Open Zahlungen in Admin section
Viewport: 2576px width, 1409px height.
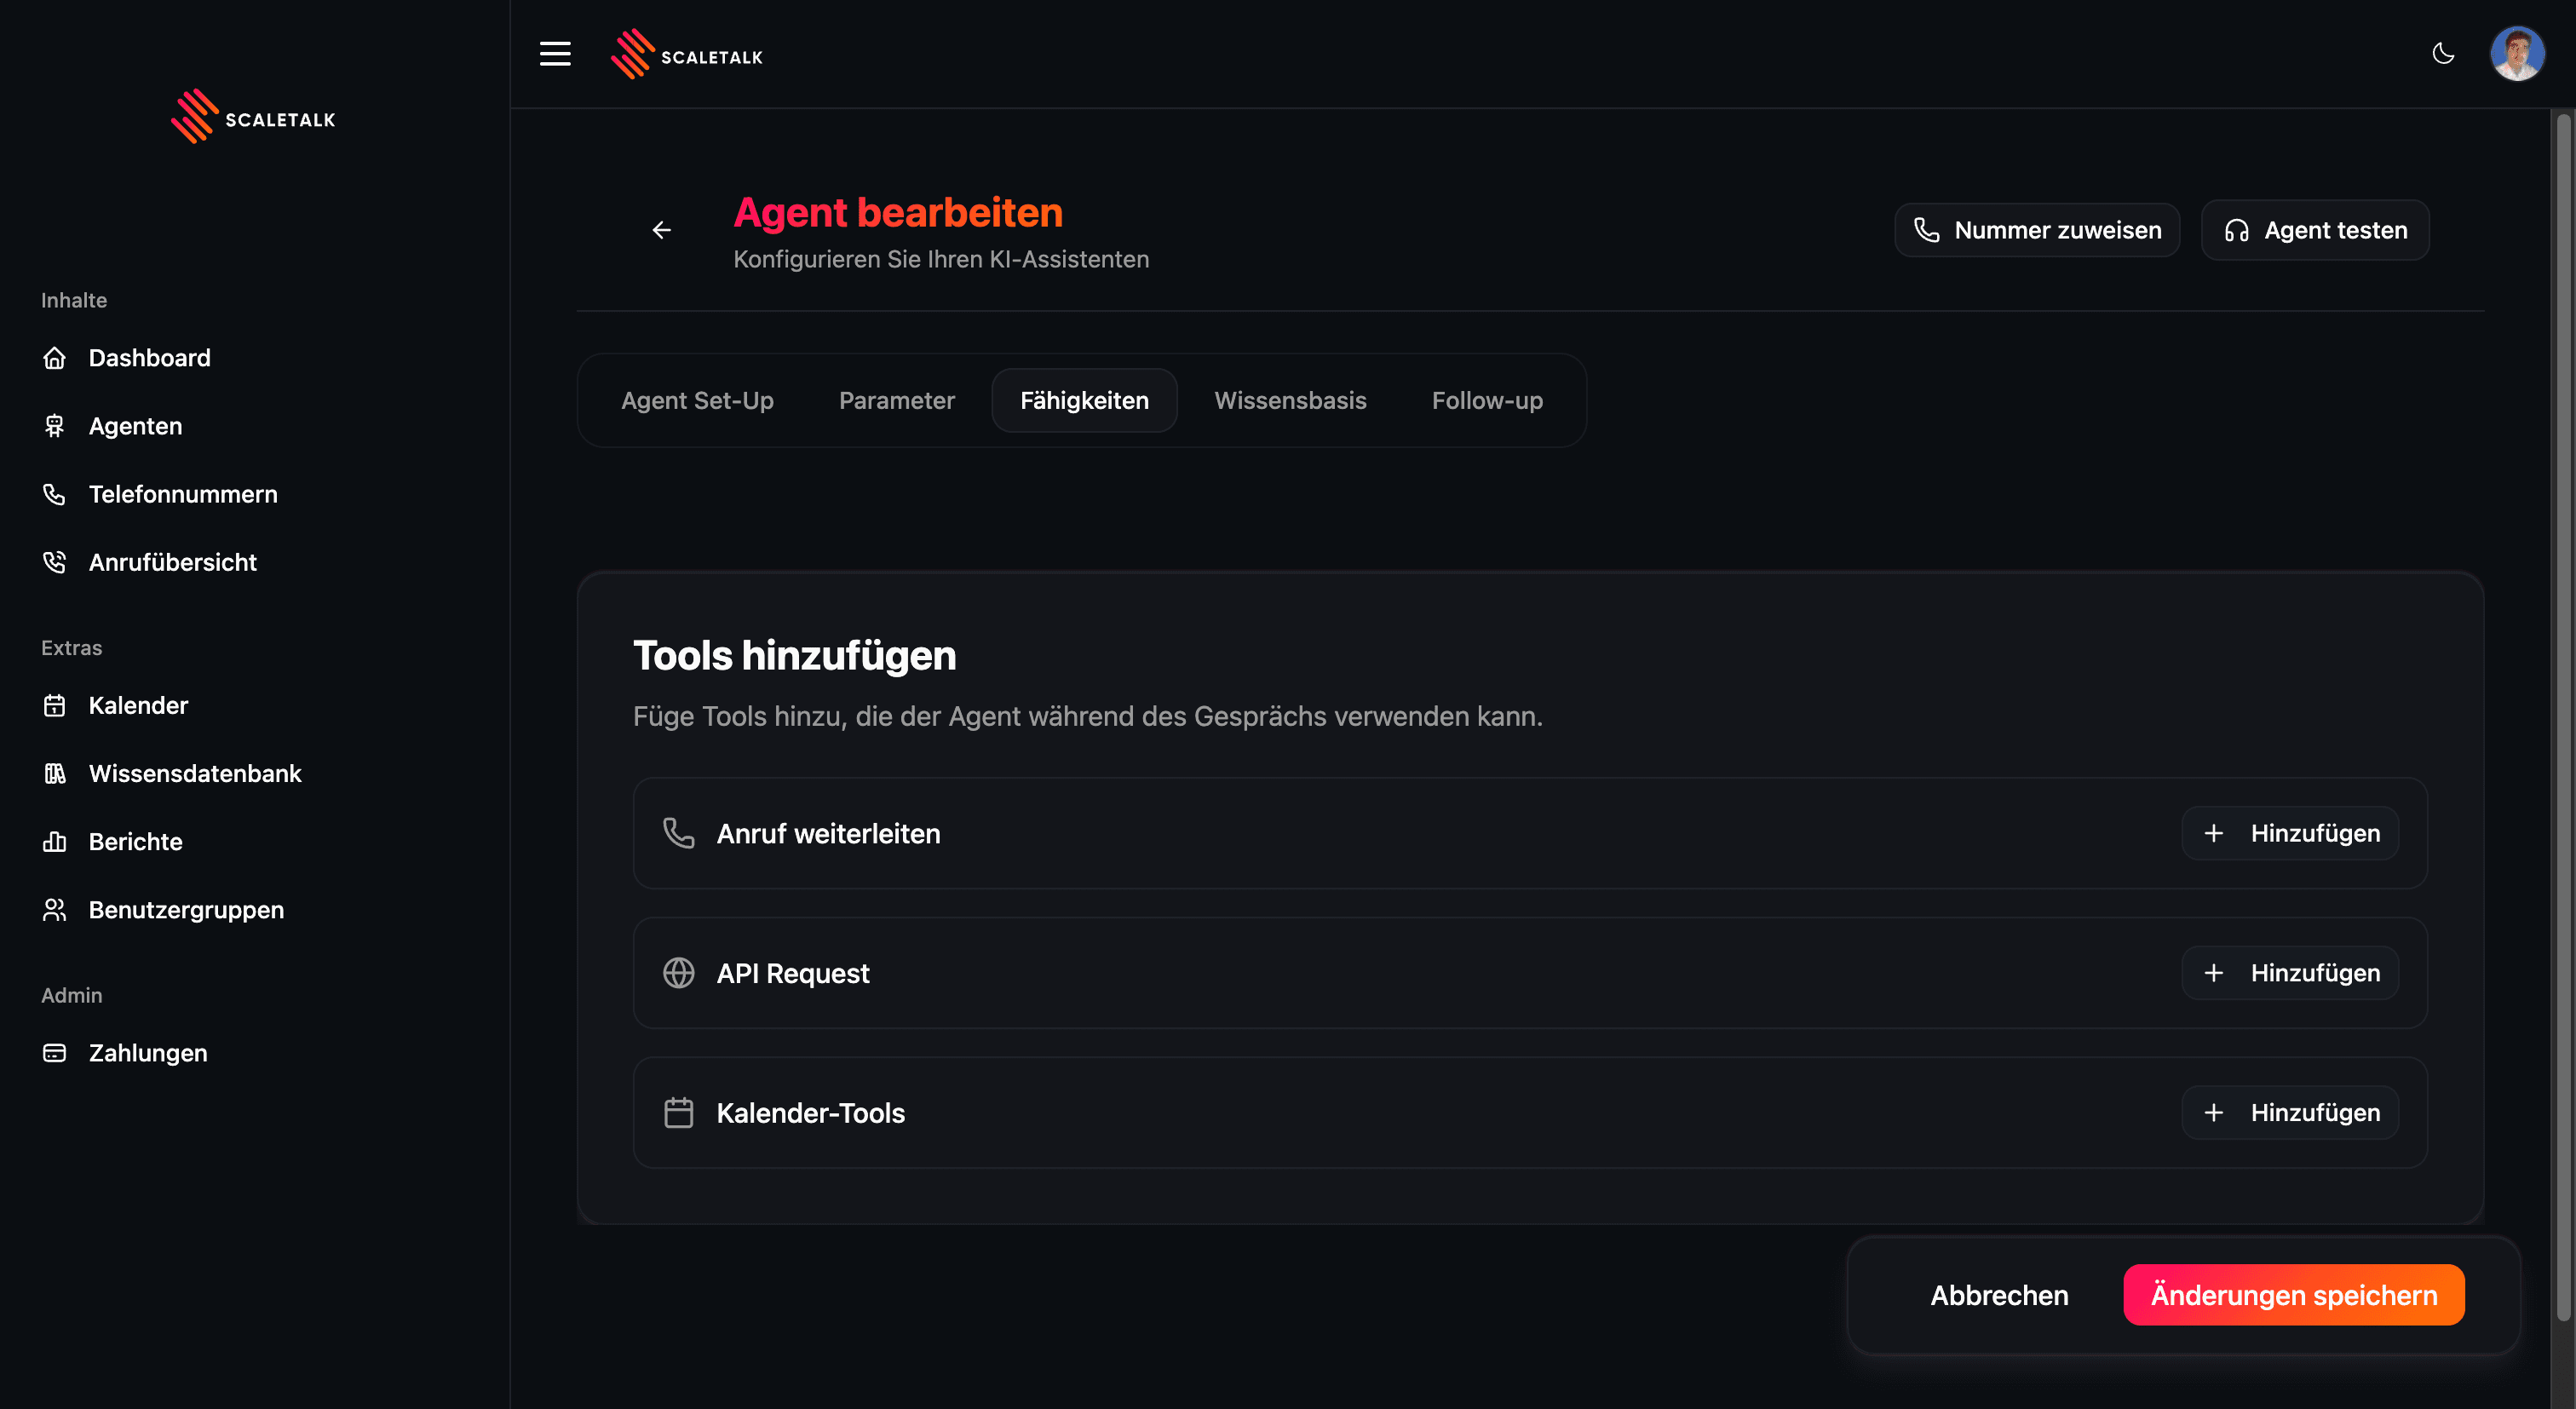[x=148, y=1052]
